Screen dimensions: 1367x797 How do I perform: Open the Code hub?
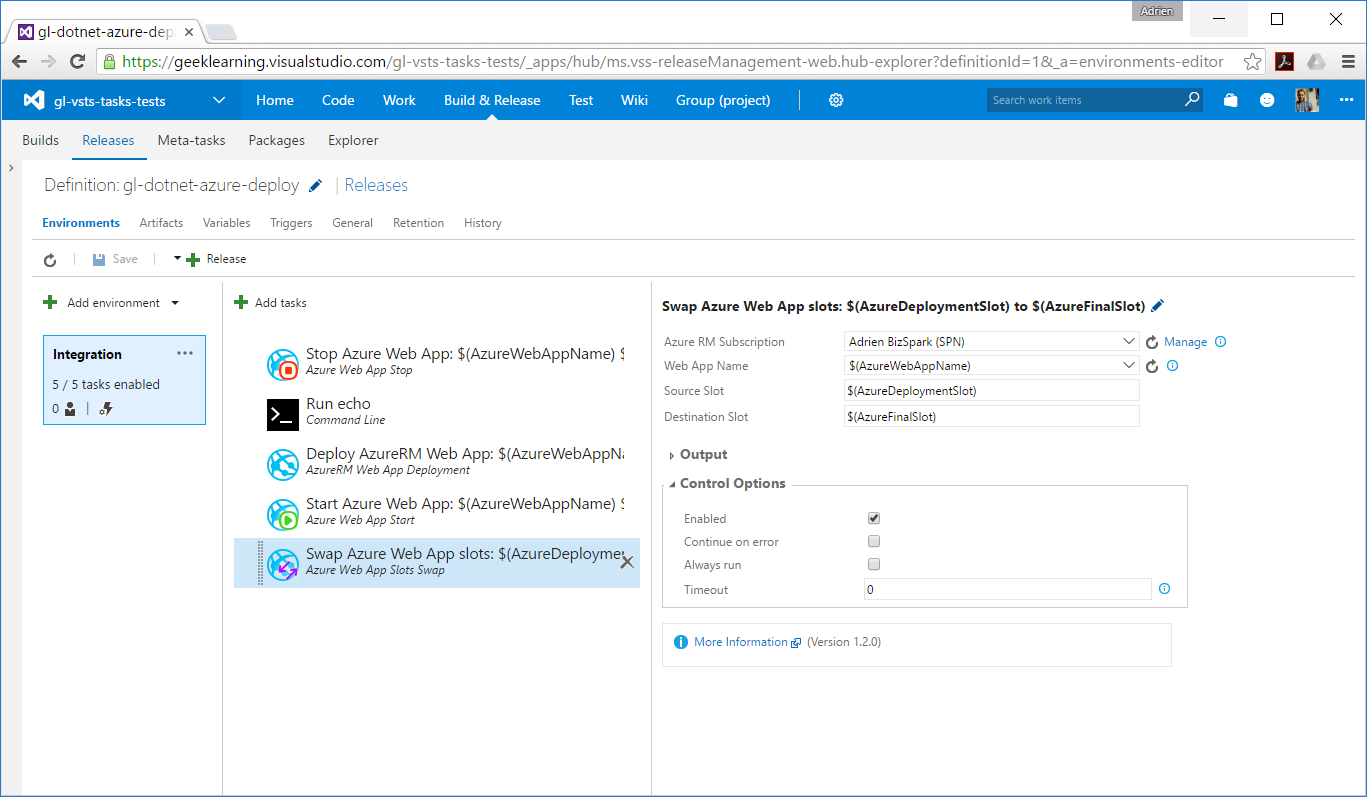(338, 100)
